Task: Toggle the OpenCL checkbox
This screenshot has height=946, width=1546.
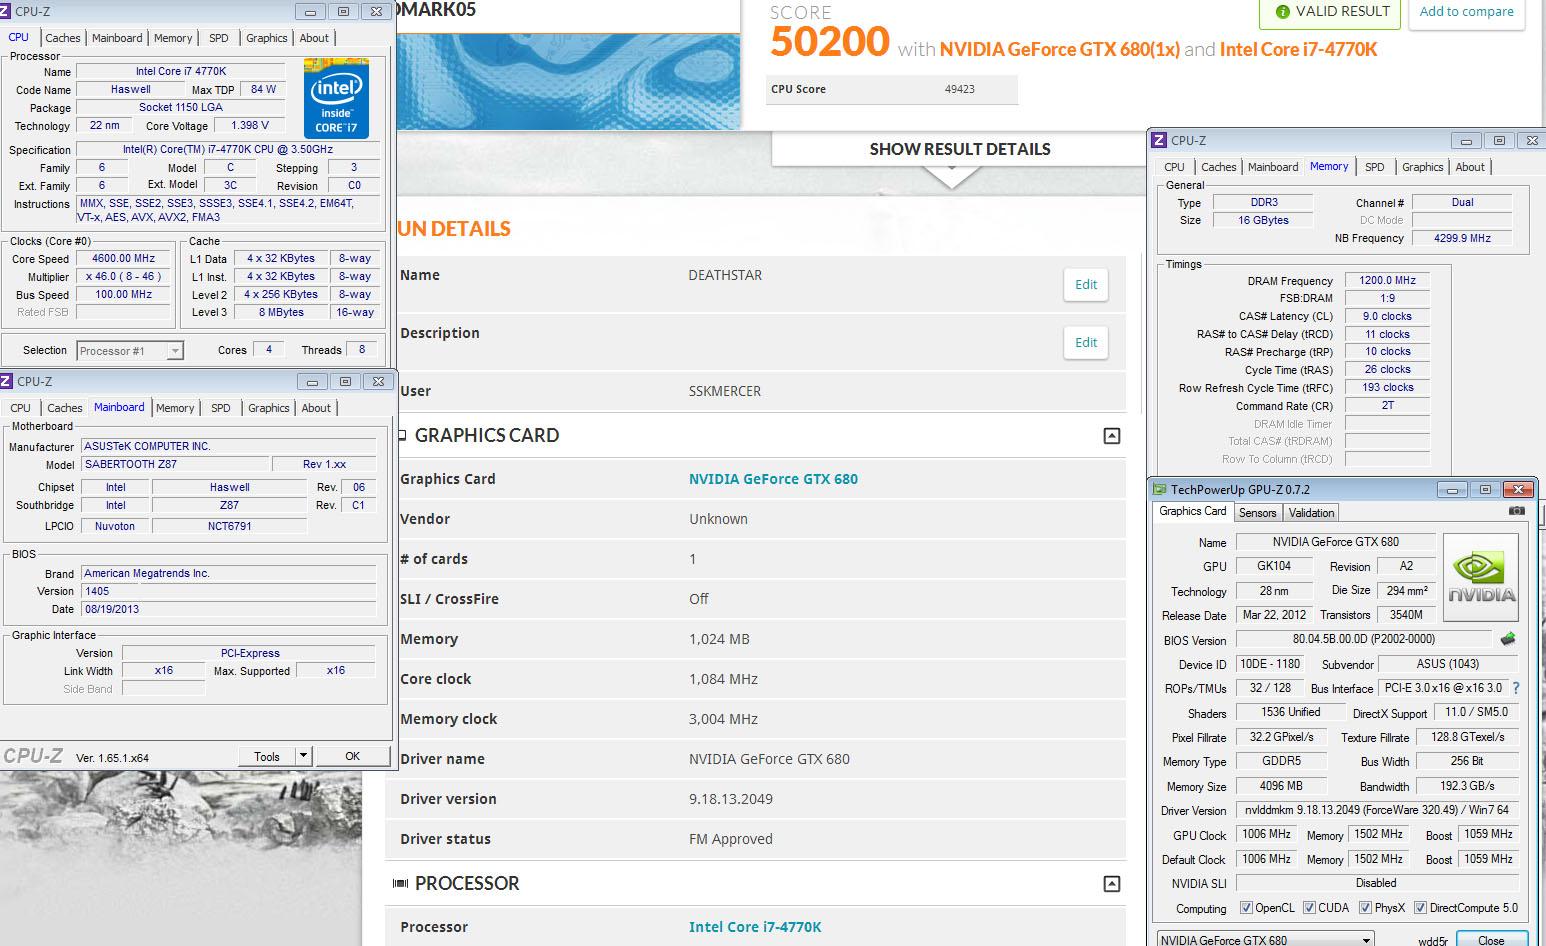Action: tap(1246, 908)
